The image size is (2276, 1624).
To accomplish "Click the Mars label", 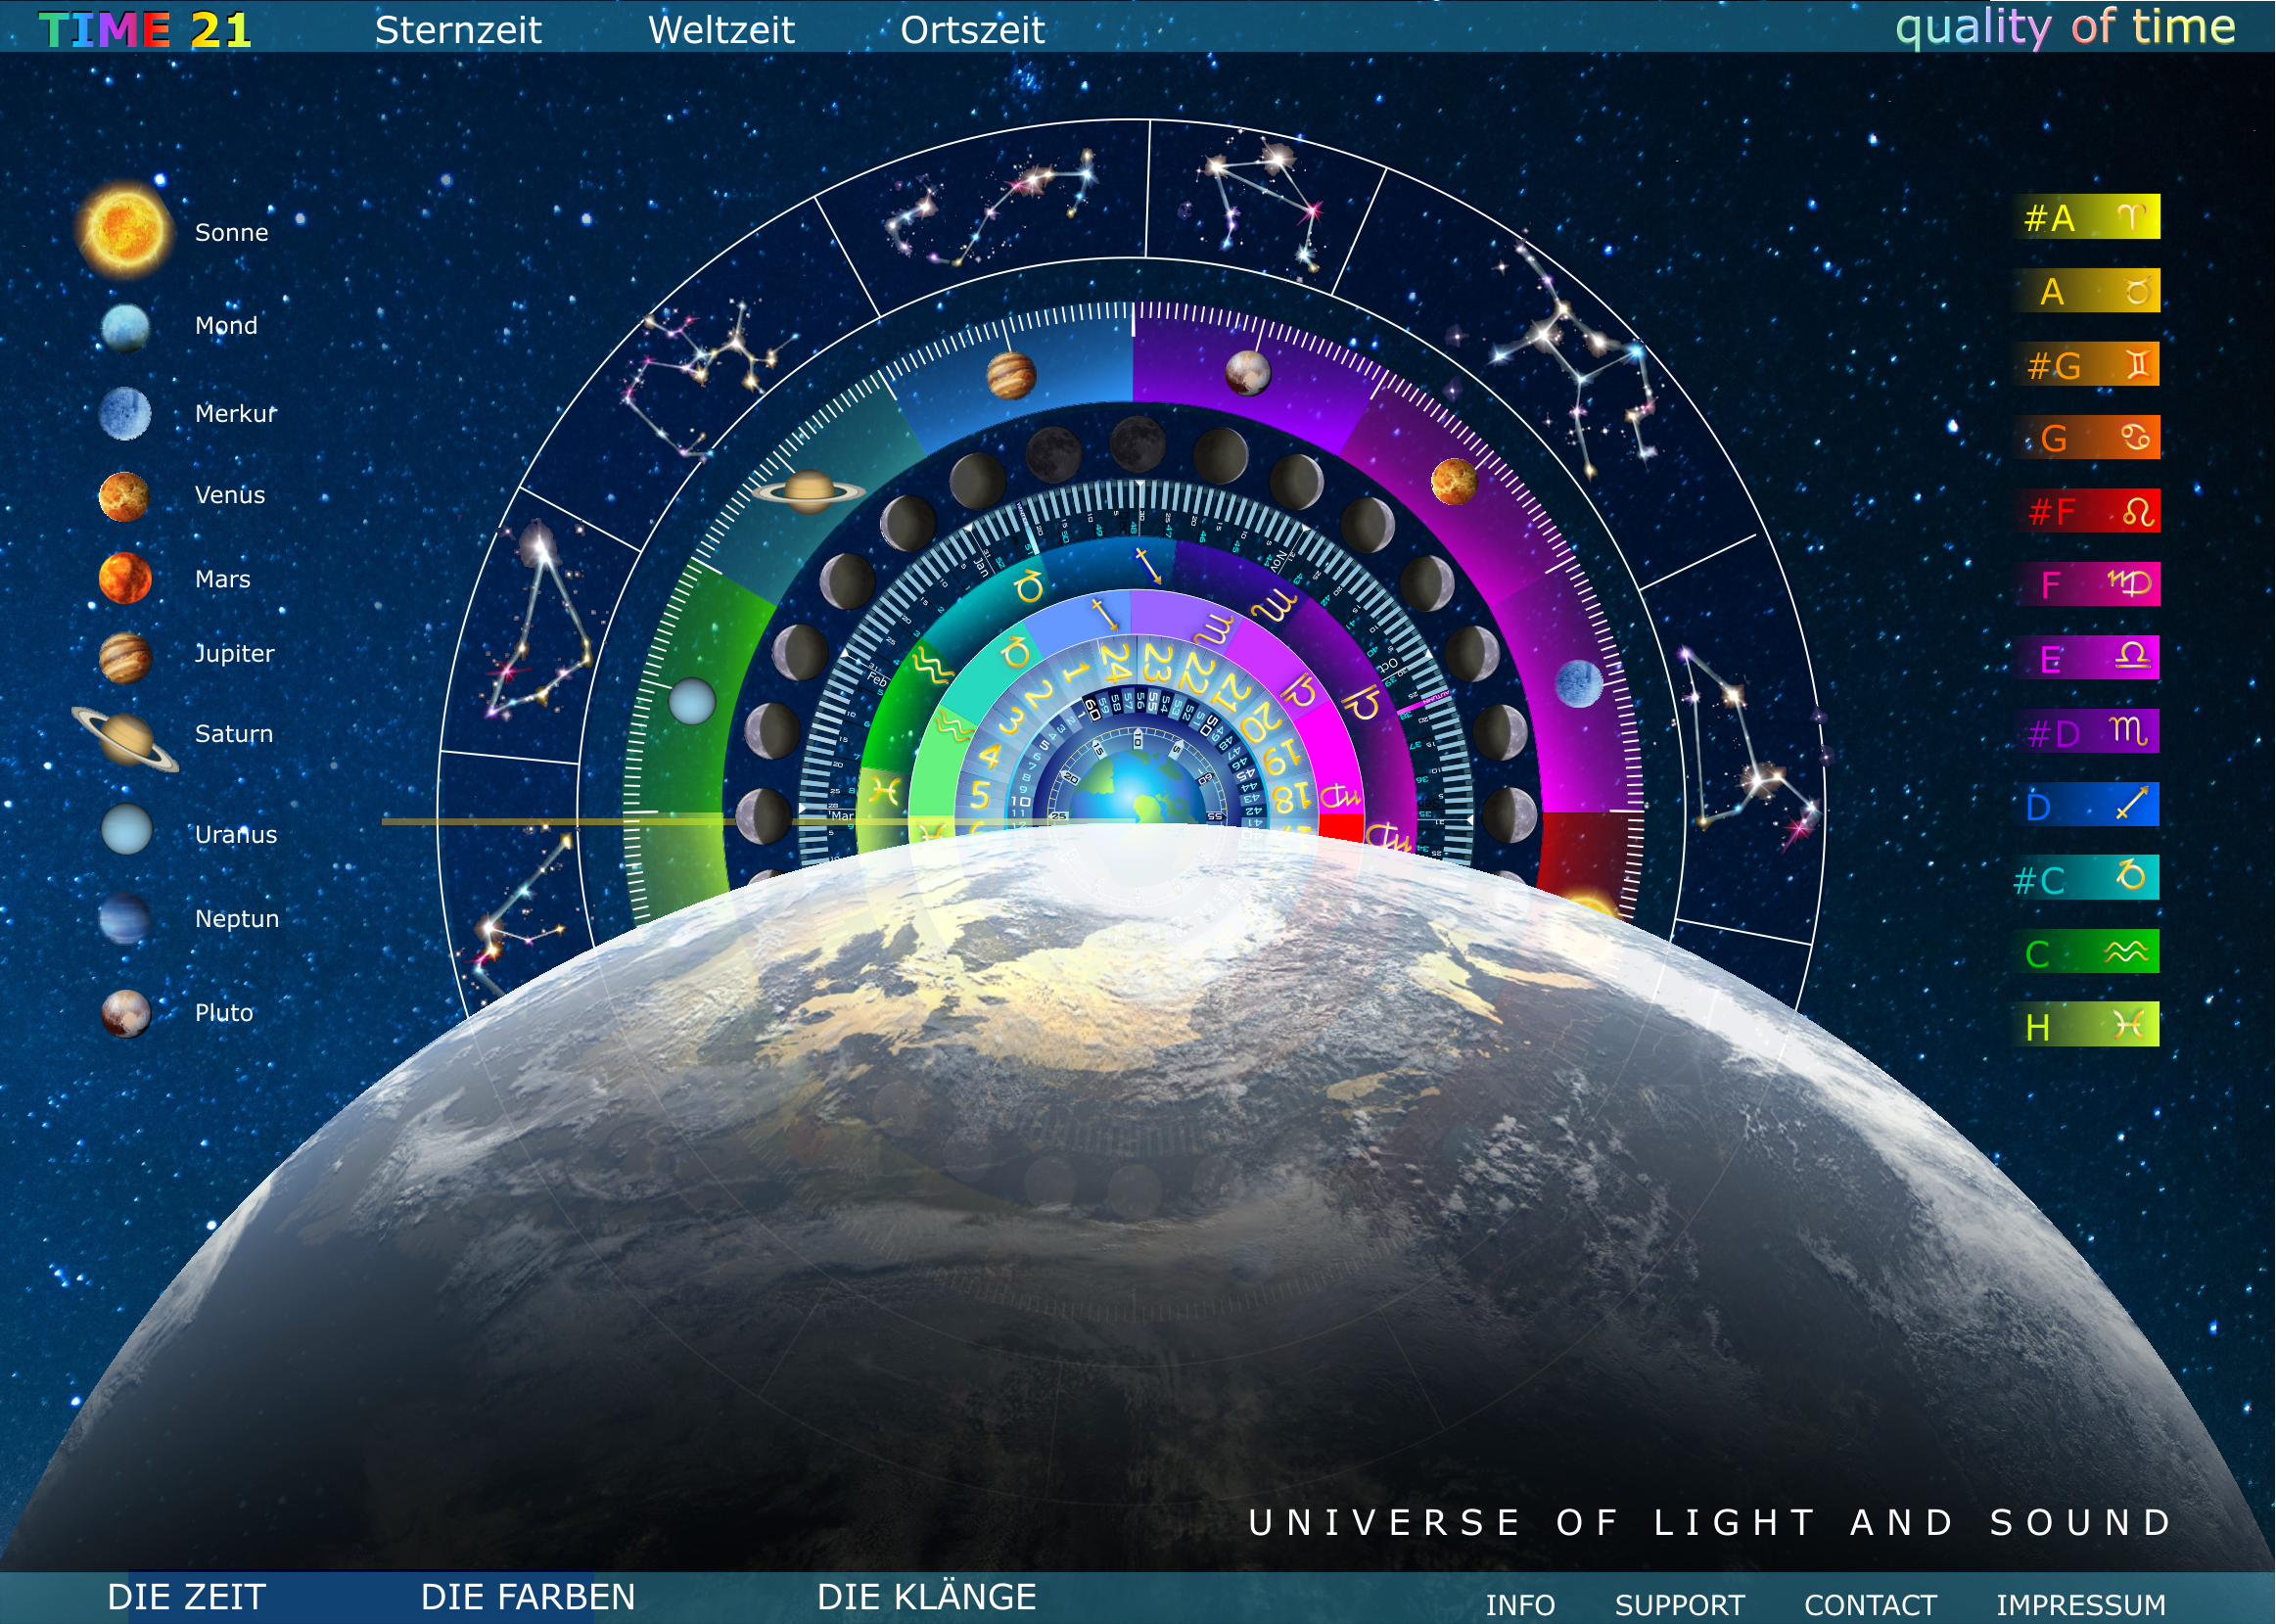I will tap(222, 579).
